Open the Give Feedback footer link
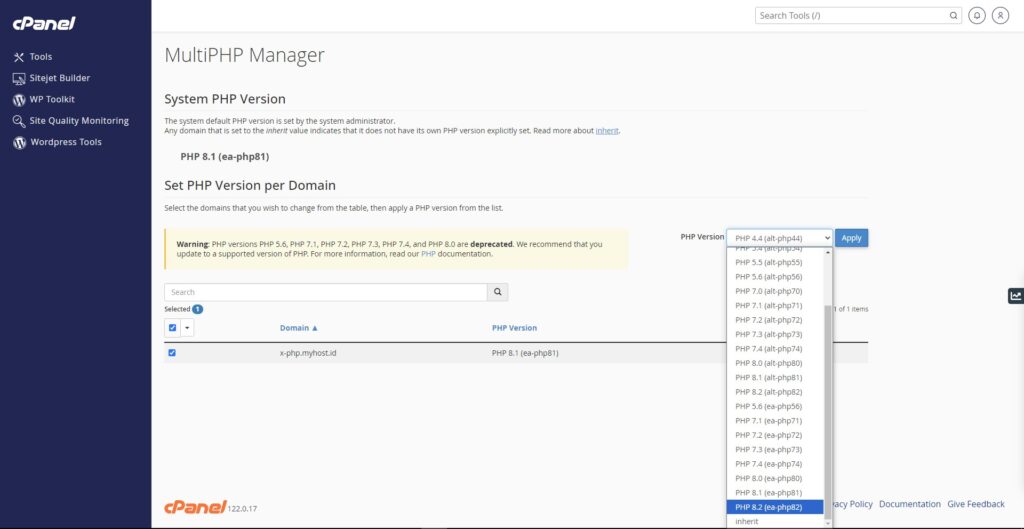The image size is (1024, 529). click(976, 504)
